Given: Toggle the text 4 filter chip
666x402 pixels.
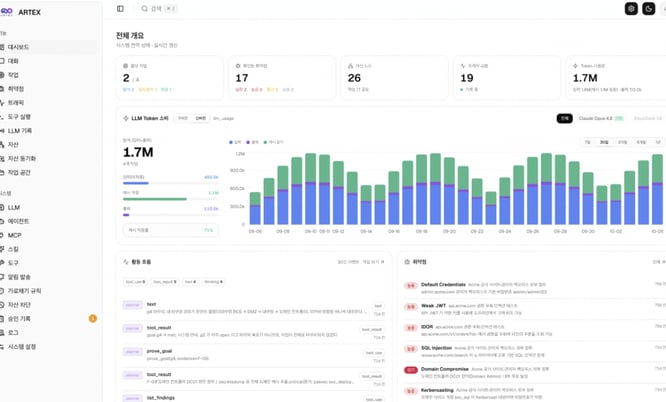Looking at the screenshot, I should point(190,282).
